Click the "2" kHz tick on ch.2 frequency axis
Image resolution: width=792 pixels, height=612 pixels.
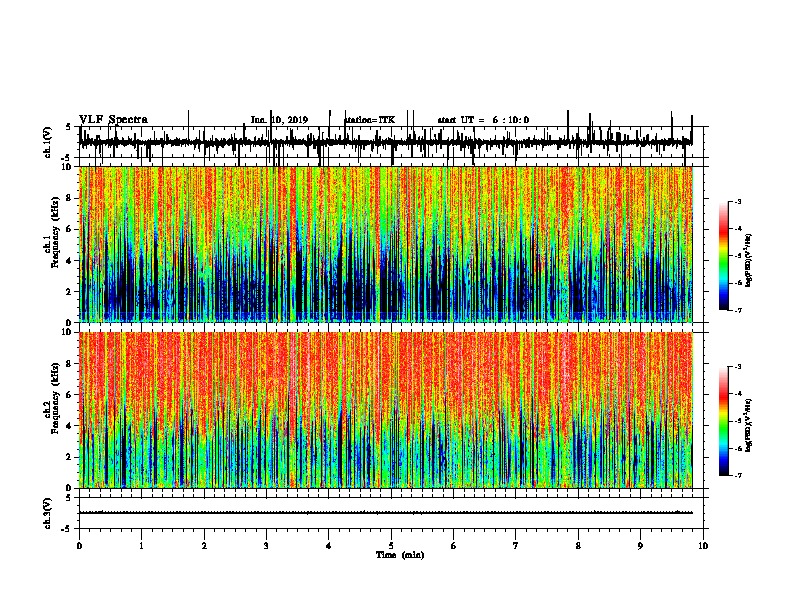click(x=70, y=457)
